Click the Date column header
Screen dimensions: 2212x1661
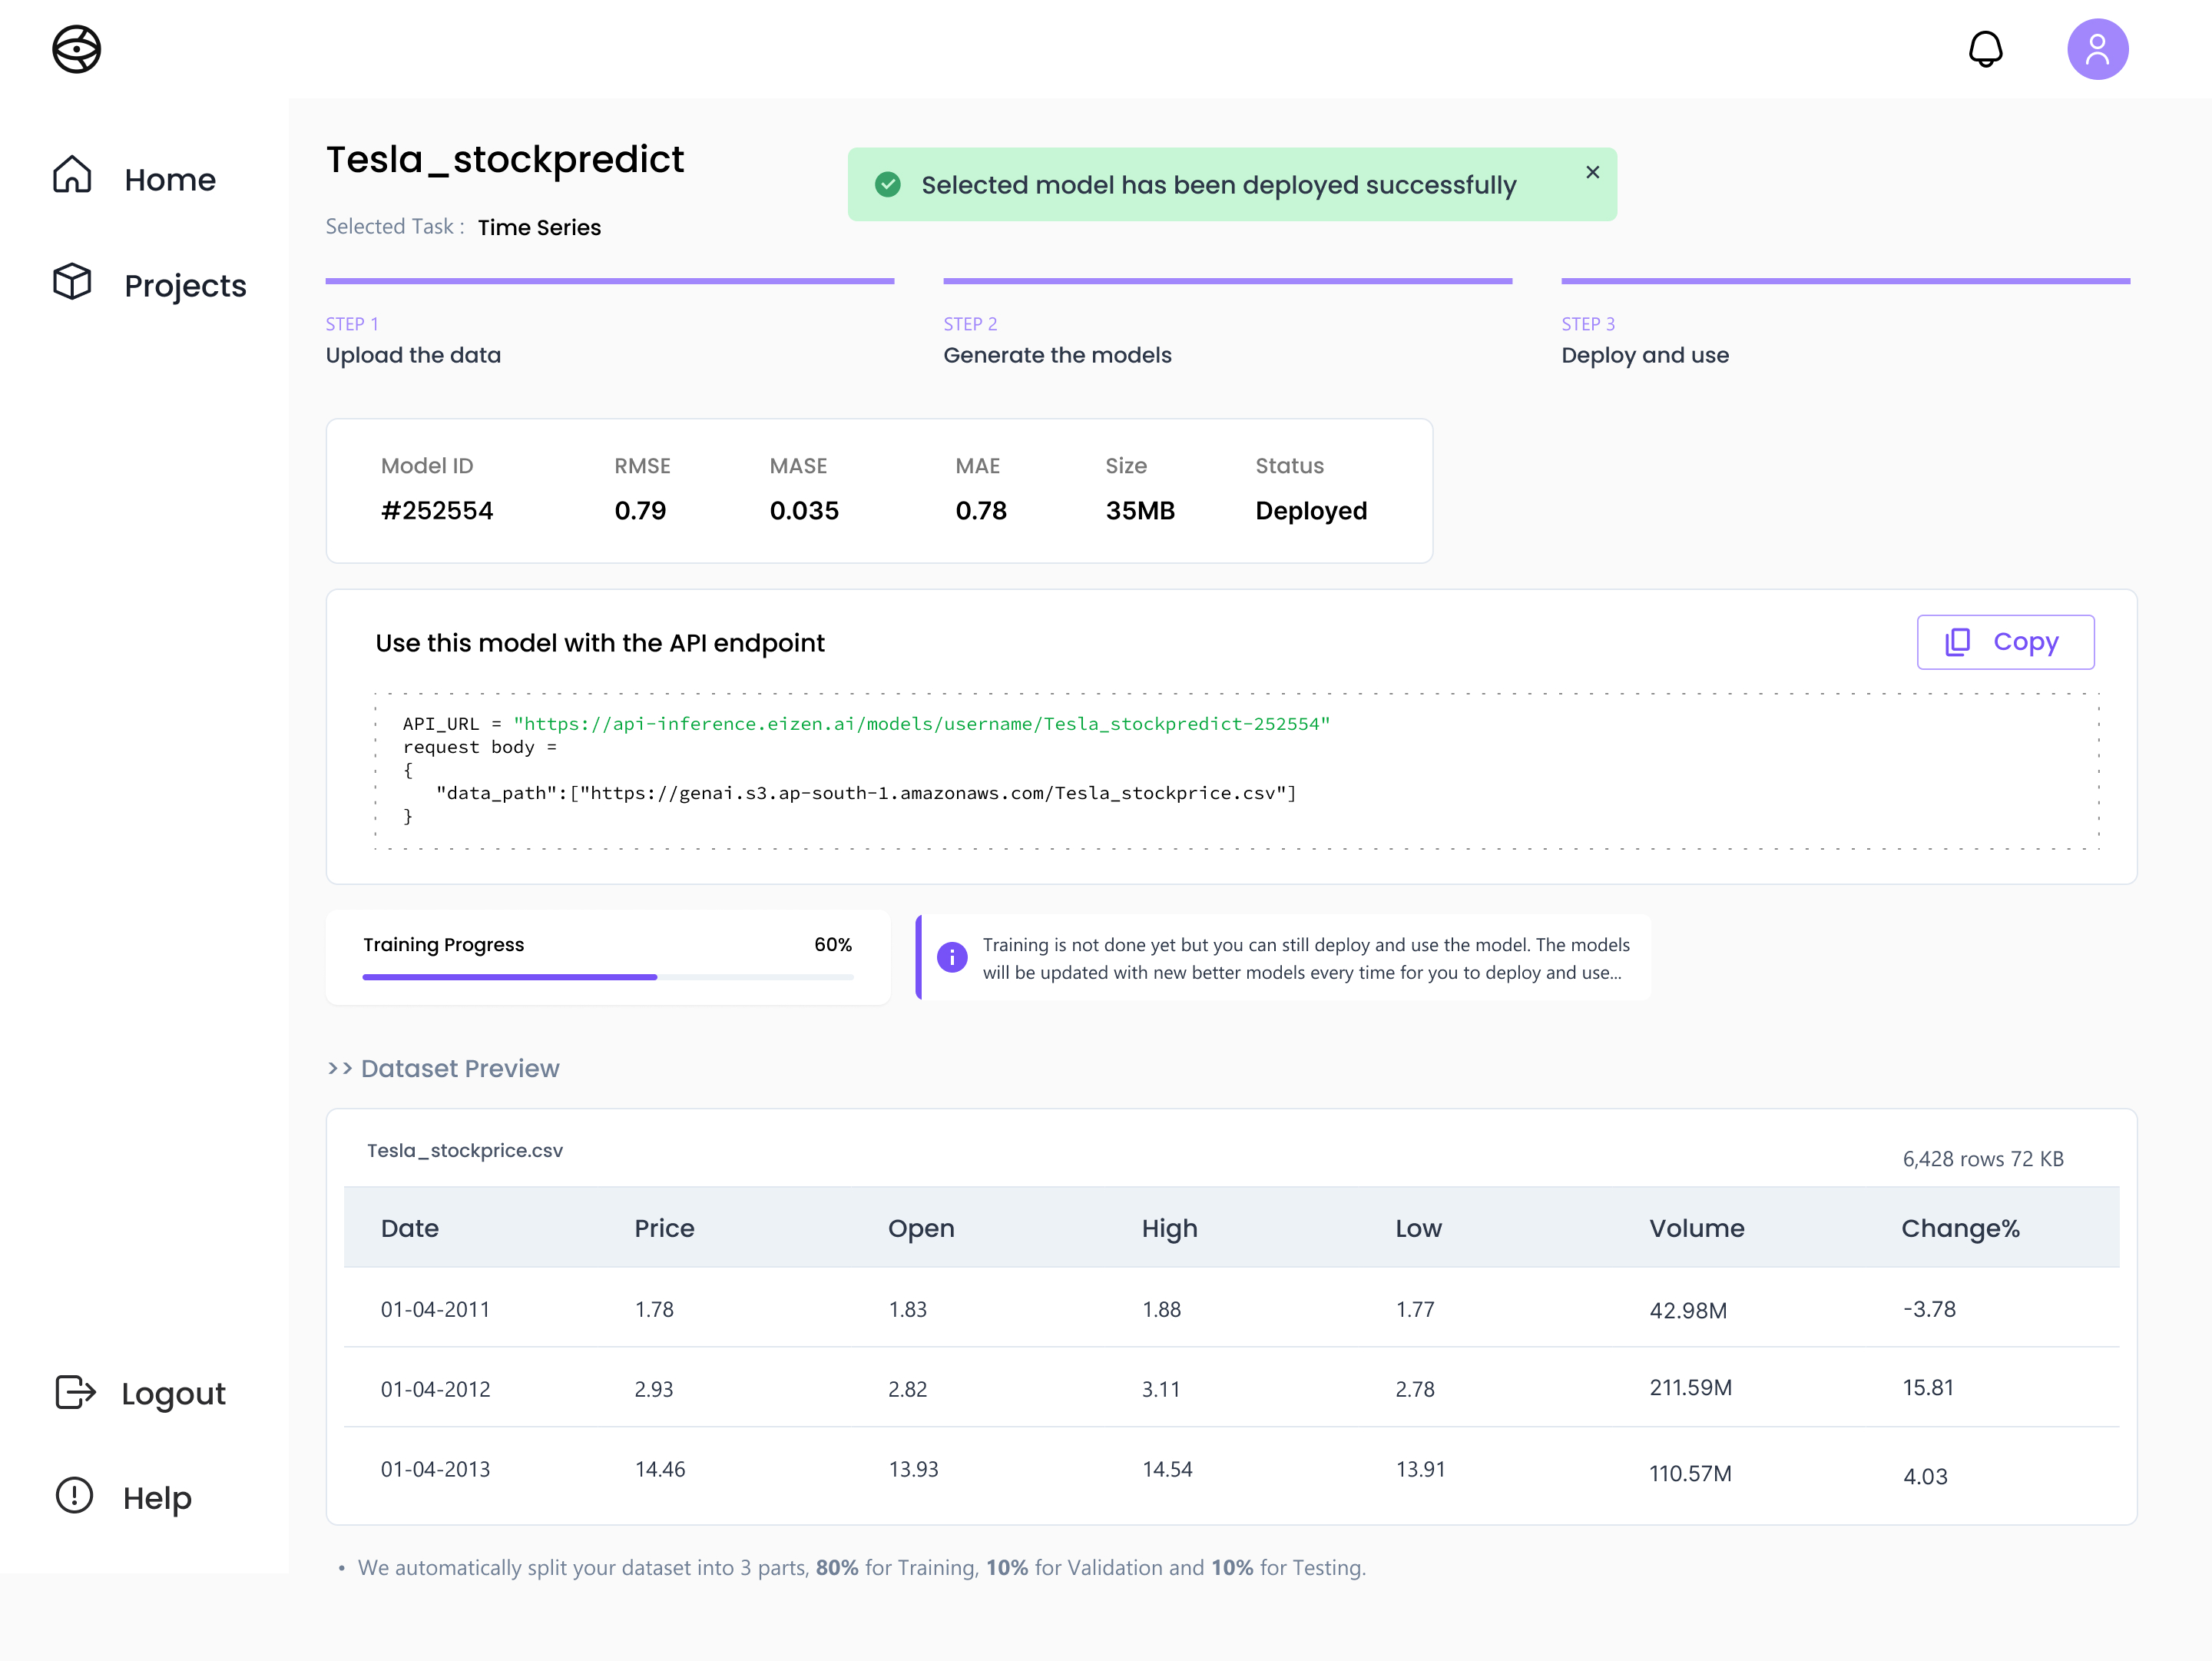[x=409, y=1229]
